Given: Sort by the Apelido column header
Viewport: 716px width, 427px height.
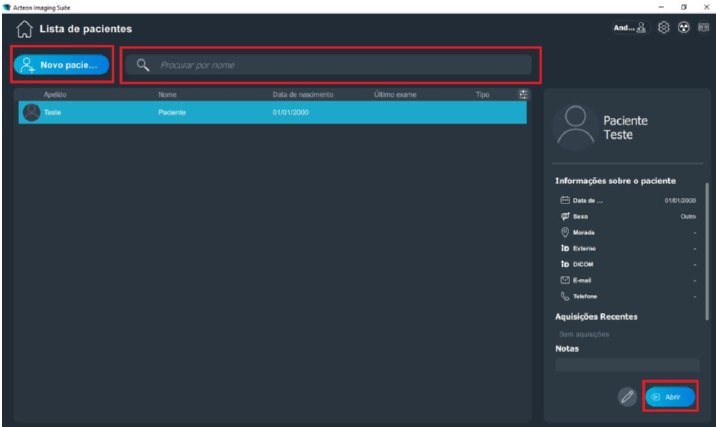Looking at the screenshot, I should (x=55, y=95).
